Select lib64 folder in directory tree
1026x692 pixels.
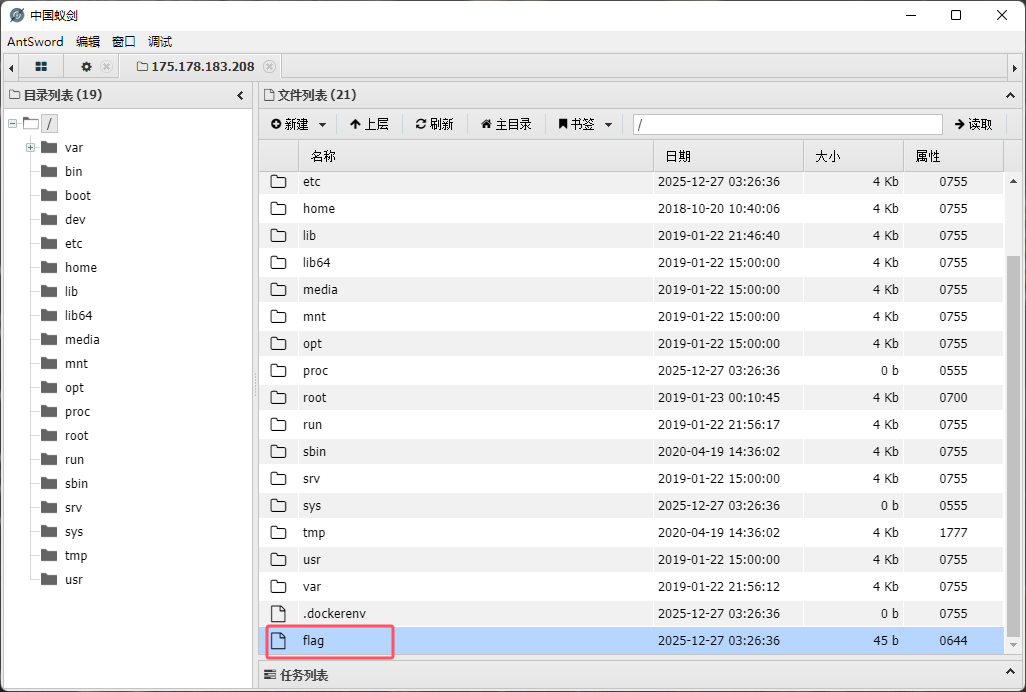[x=79, y=315]
